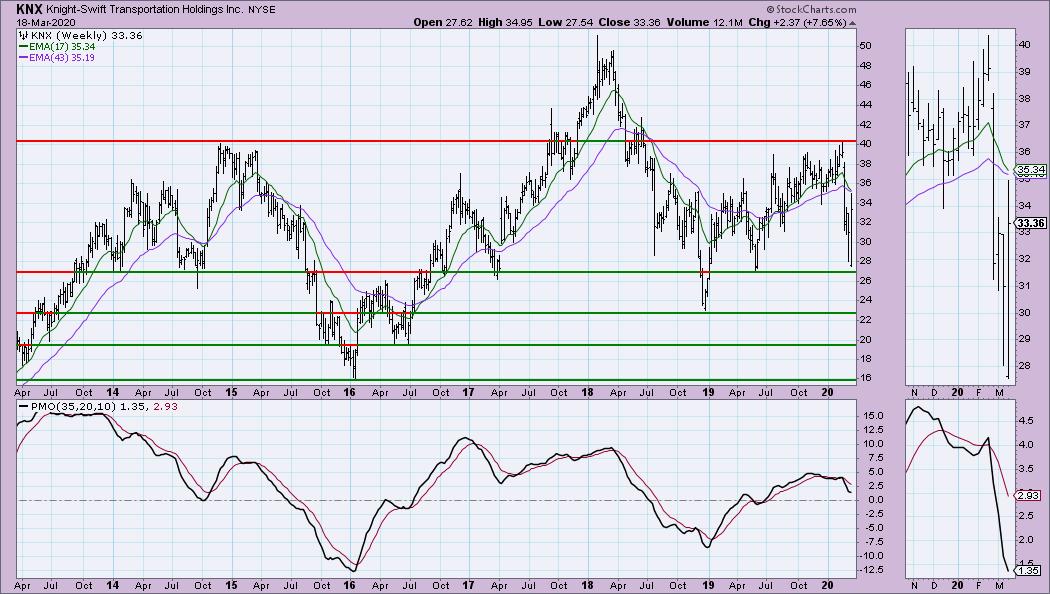Click the © StockCharts.com attribution text
This screenshot has width=1050, height=594.
point(811,9)
